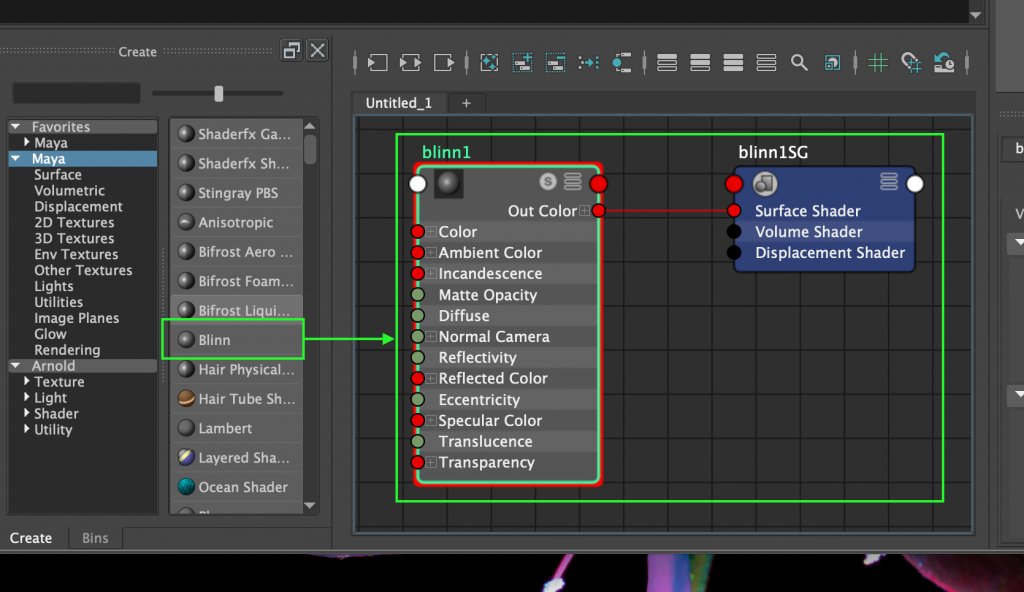Open a new graph tab with the plus button
The height and width of the screenshot is (592, 1024).
[466, 102]
